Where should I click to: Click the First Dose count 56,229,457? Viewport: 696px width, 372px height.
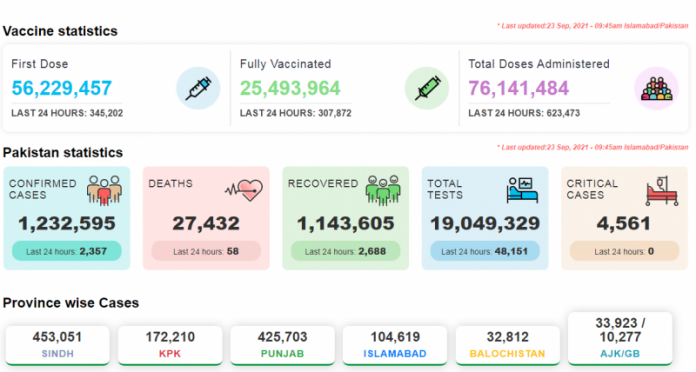click(x=62, y=88)
